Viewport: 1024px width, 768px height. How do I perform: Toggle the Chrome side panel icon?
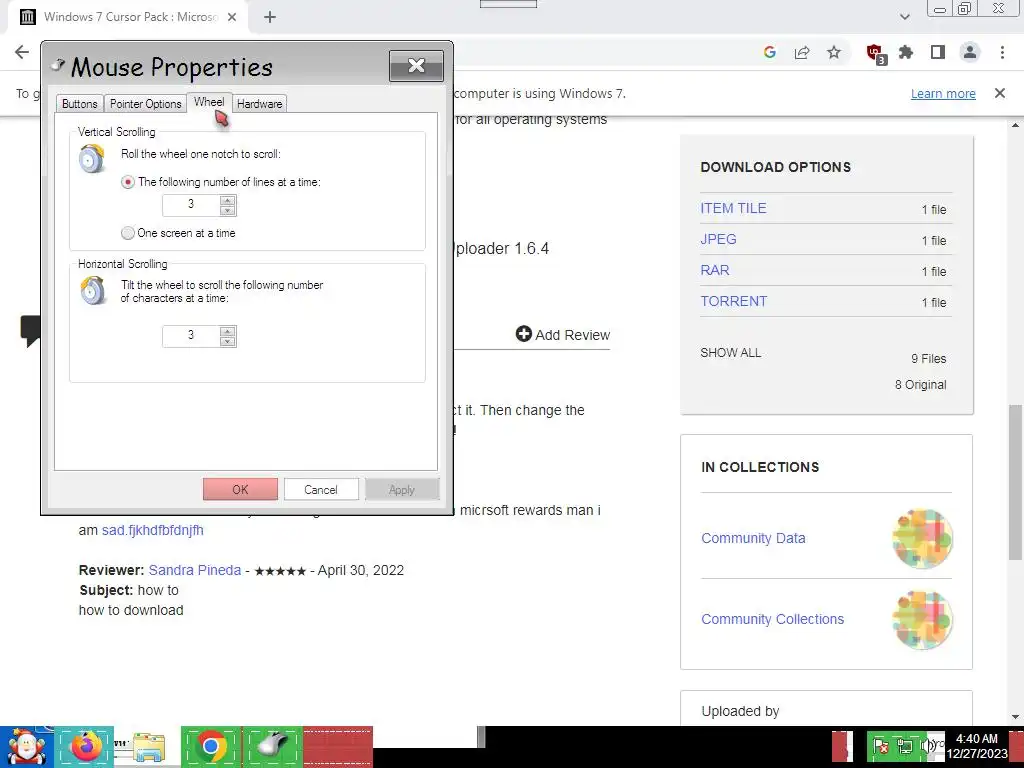pos(938,52)
